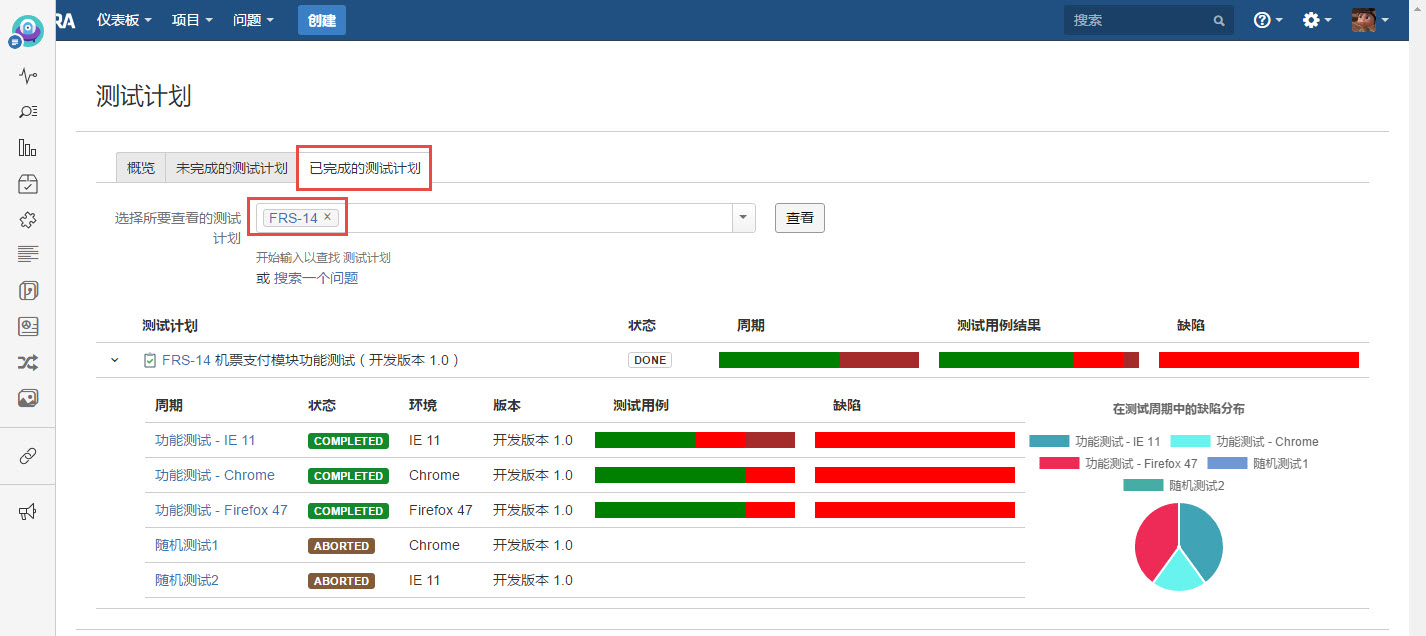Open the settings gear menu

coord(1317,20)
